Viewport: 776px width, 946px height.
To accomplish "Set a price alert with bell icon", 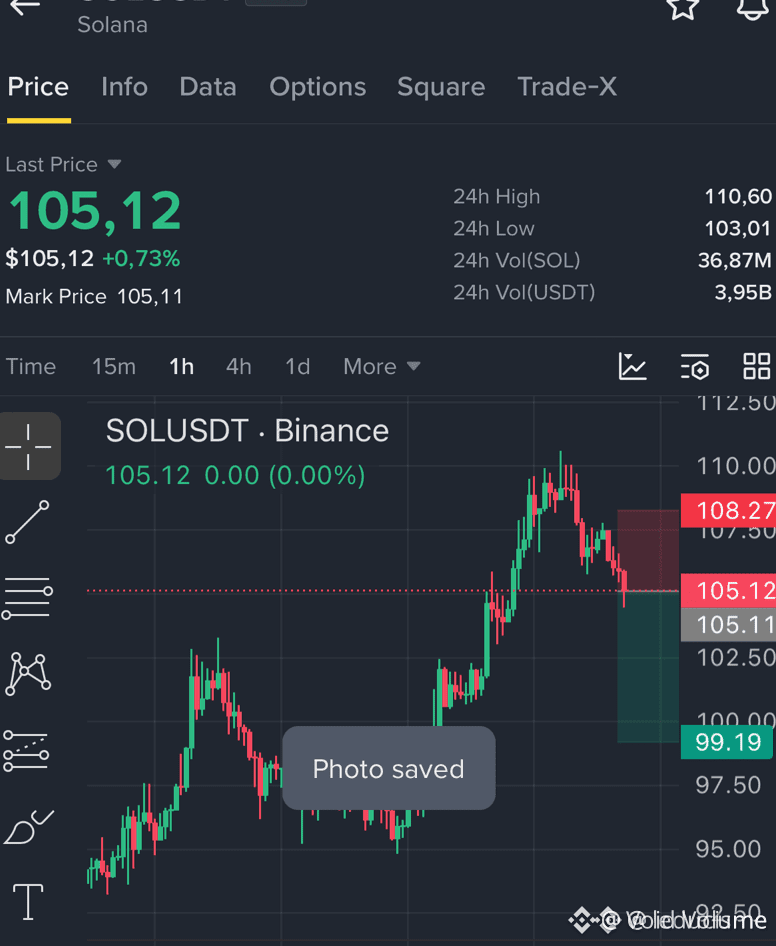I will [752, 9].
